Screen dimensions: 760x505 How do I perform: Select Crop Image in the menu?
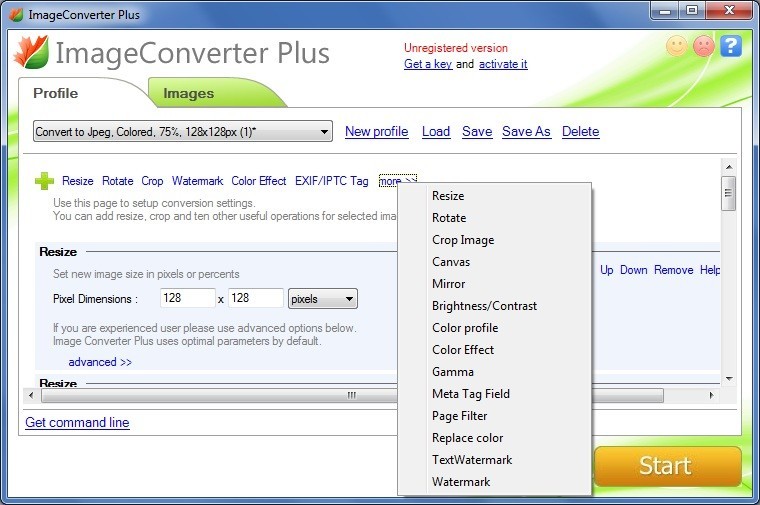tap(494, 240)
